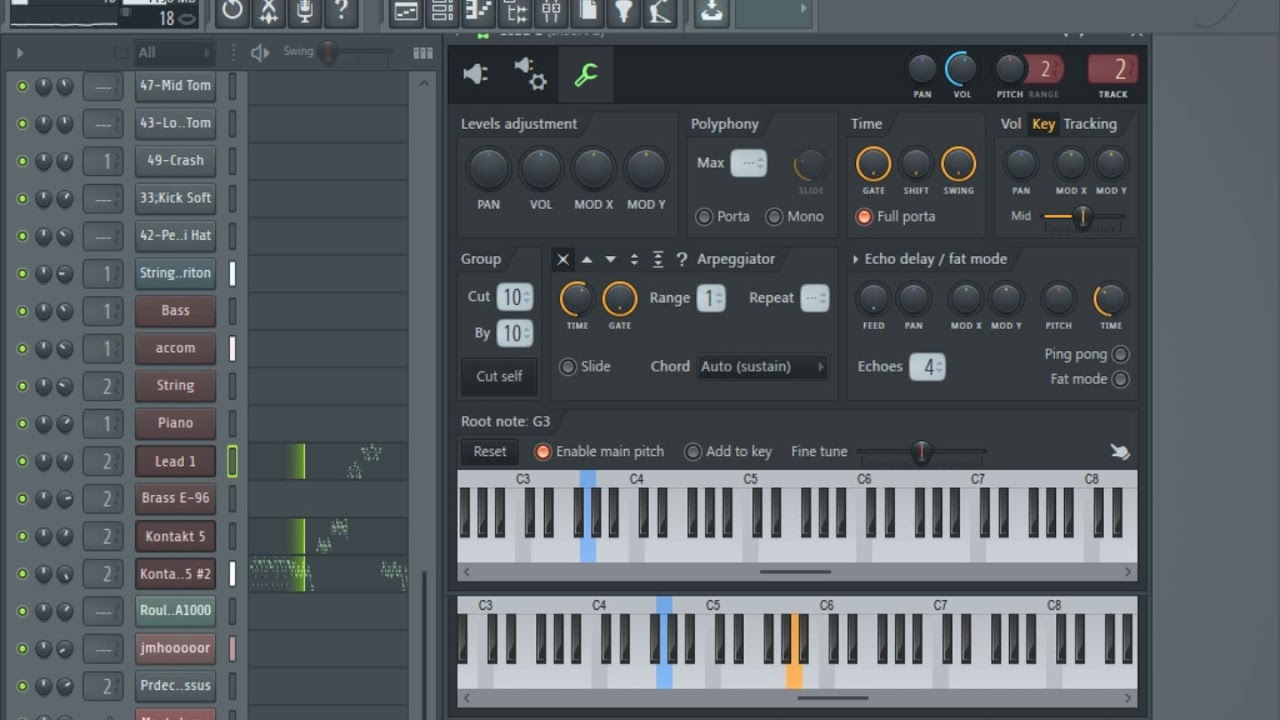Image resolution: width=1280 pixels, height=720 pixels.
Task: Open the All channel filter dropdown
Action: click(x=175, y=53)
